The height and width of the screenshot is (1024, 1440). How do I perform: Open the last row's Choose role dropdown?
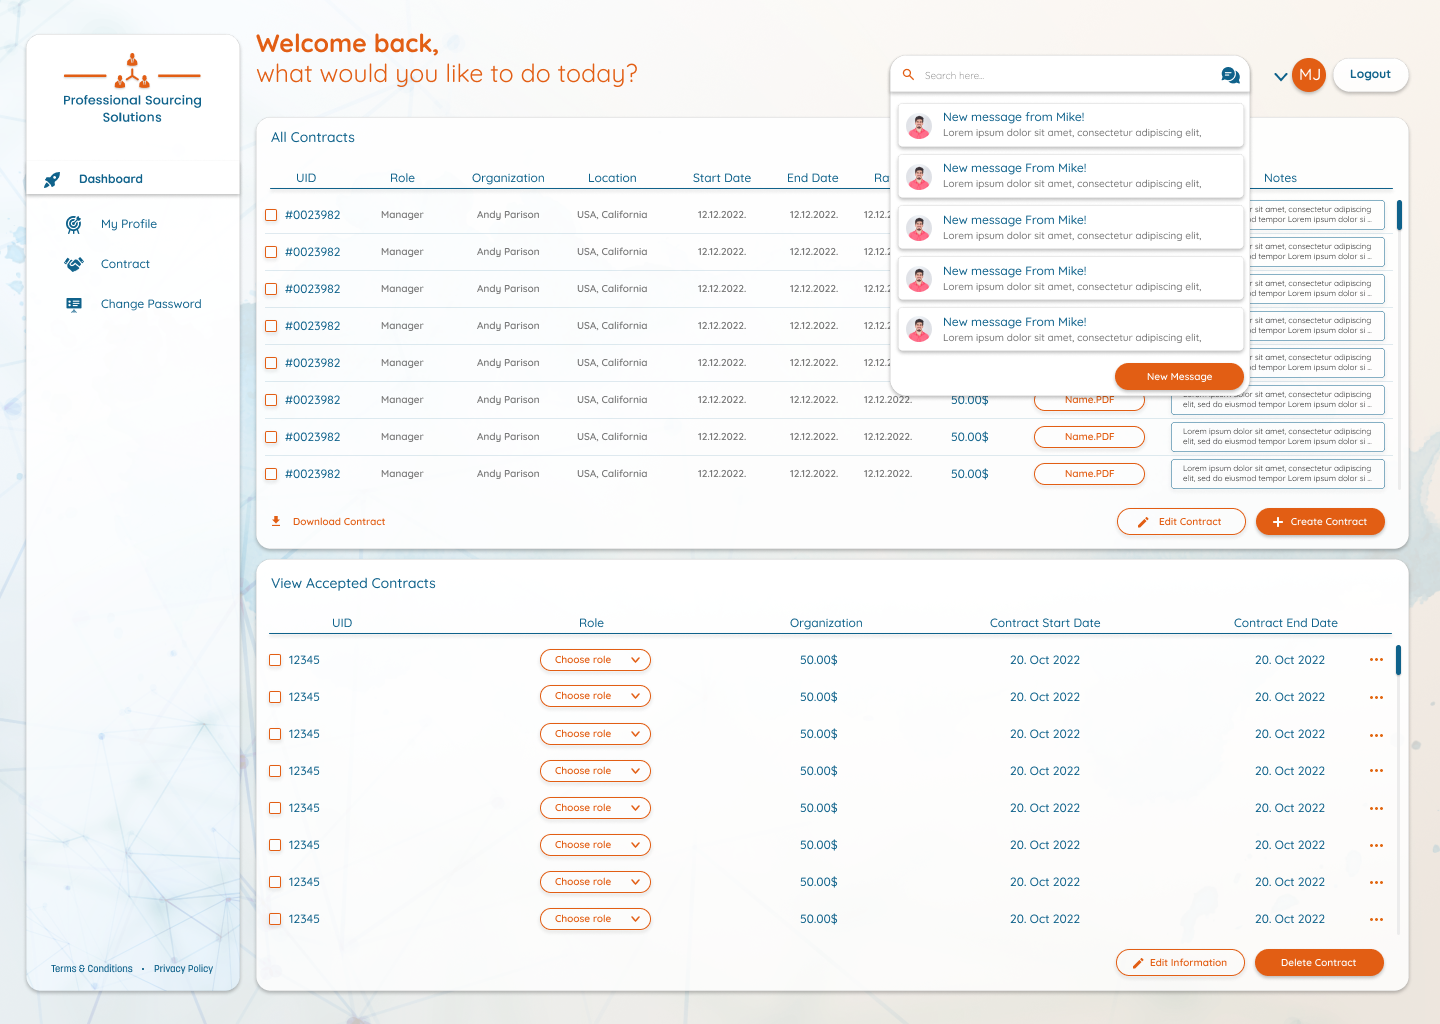tap(595, 918)
